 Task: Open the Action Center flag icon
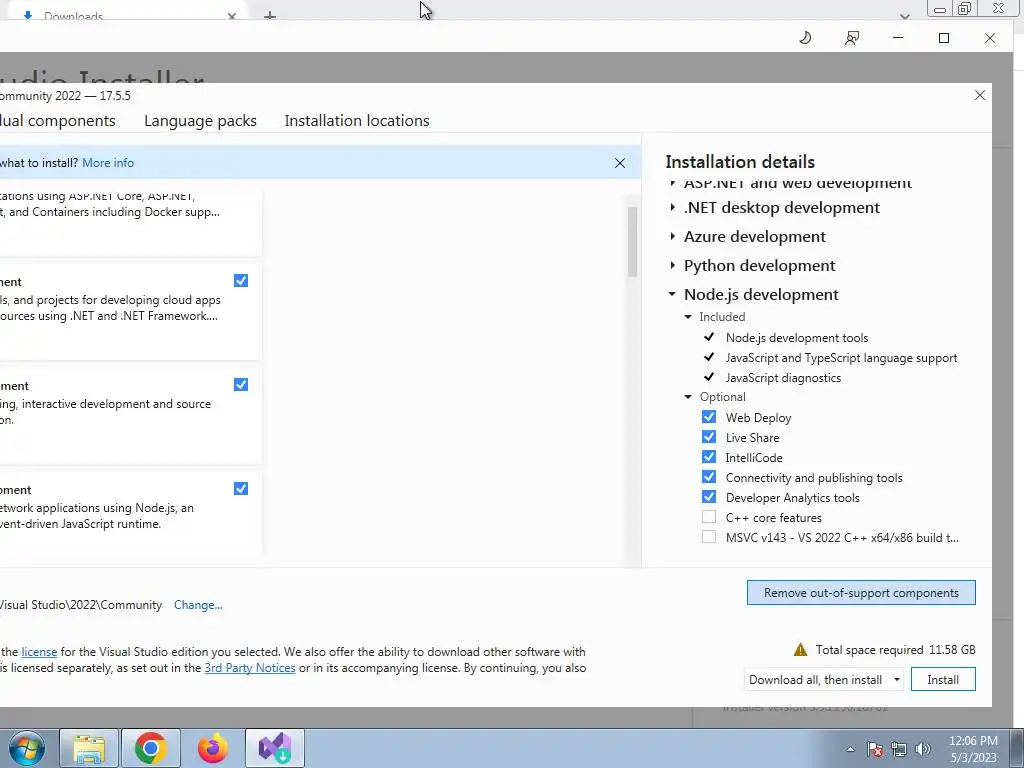point(875,749)
